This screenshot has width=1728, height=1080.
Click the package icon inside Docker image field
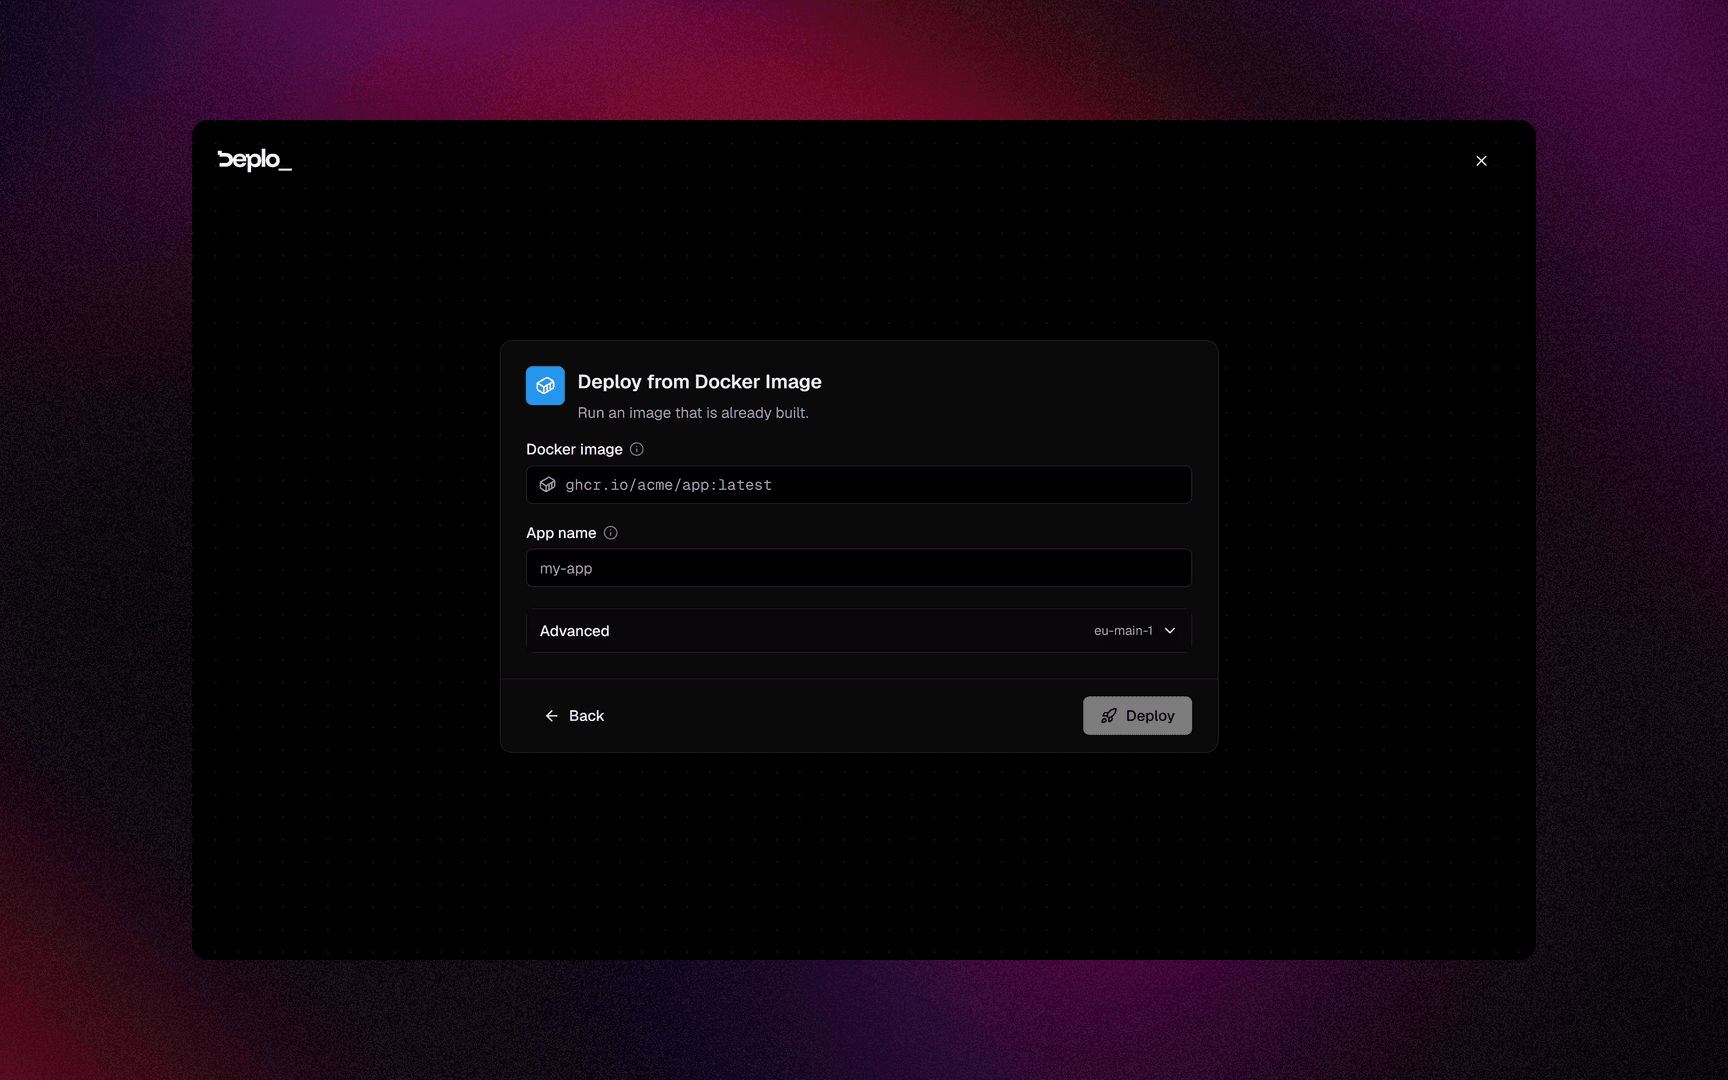click(x=548, y=485)
